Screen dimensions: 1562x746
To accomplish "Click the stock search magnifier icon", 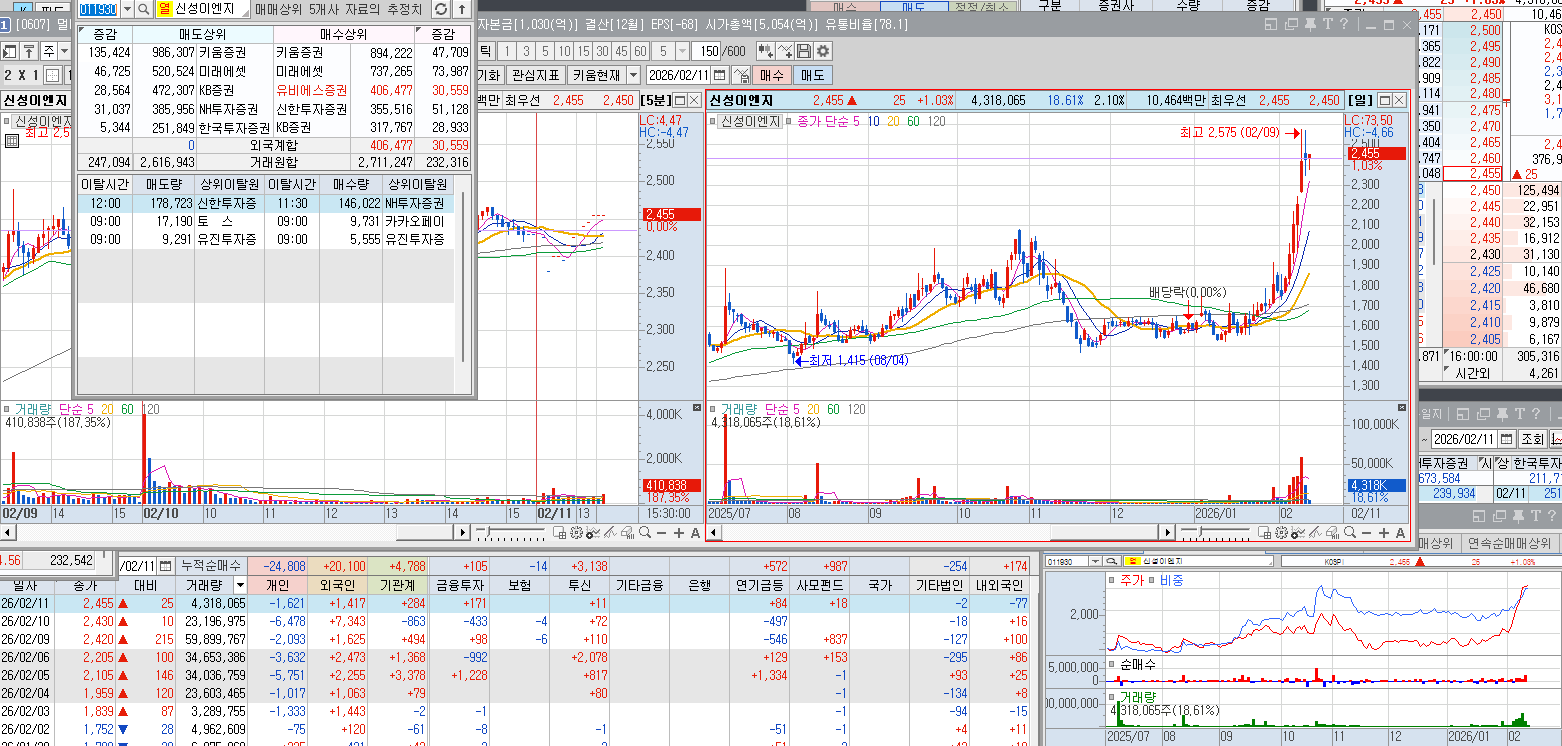I will 143,9.
